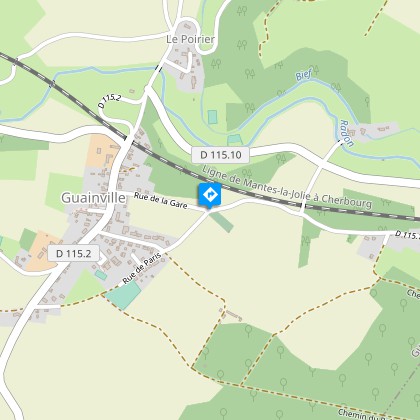
Task: Click the Guainville village label
Action: click(93, 198)
